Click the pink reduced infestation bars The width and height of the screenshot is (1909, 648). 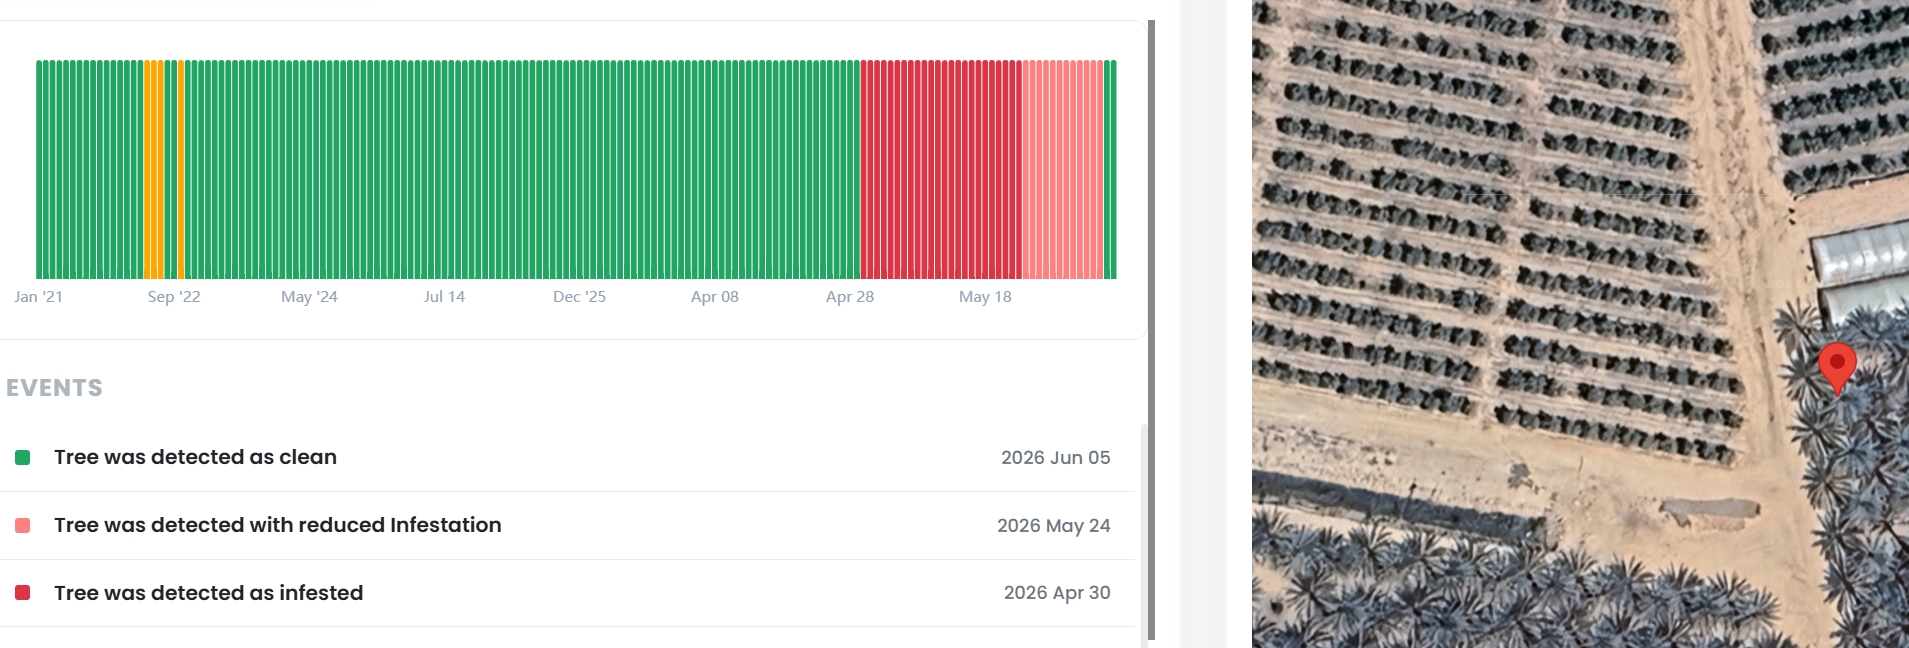1063,169
